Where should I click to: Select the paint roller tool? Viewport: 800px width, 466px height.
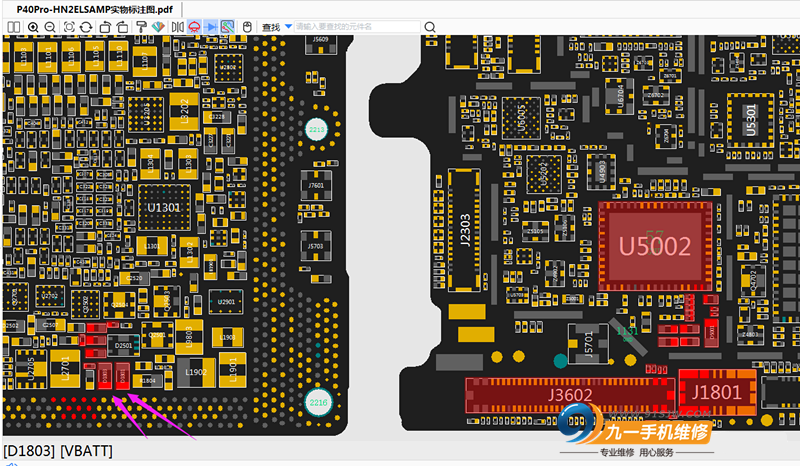click(142, 27)
